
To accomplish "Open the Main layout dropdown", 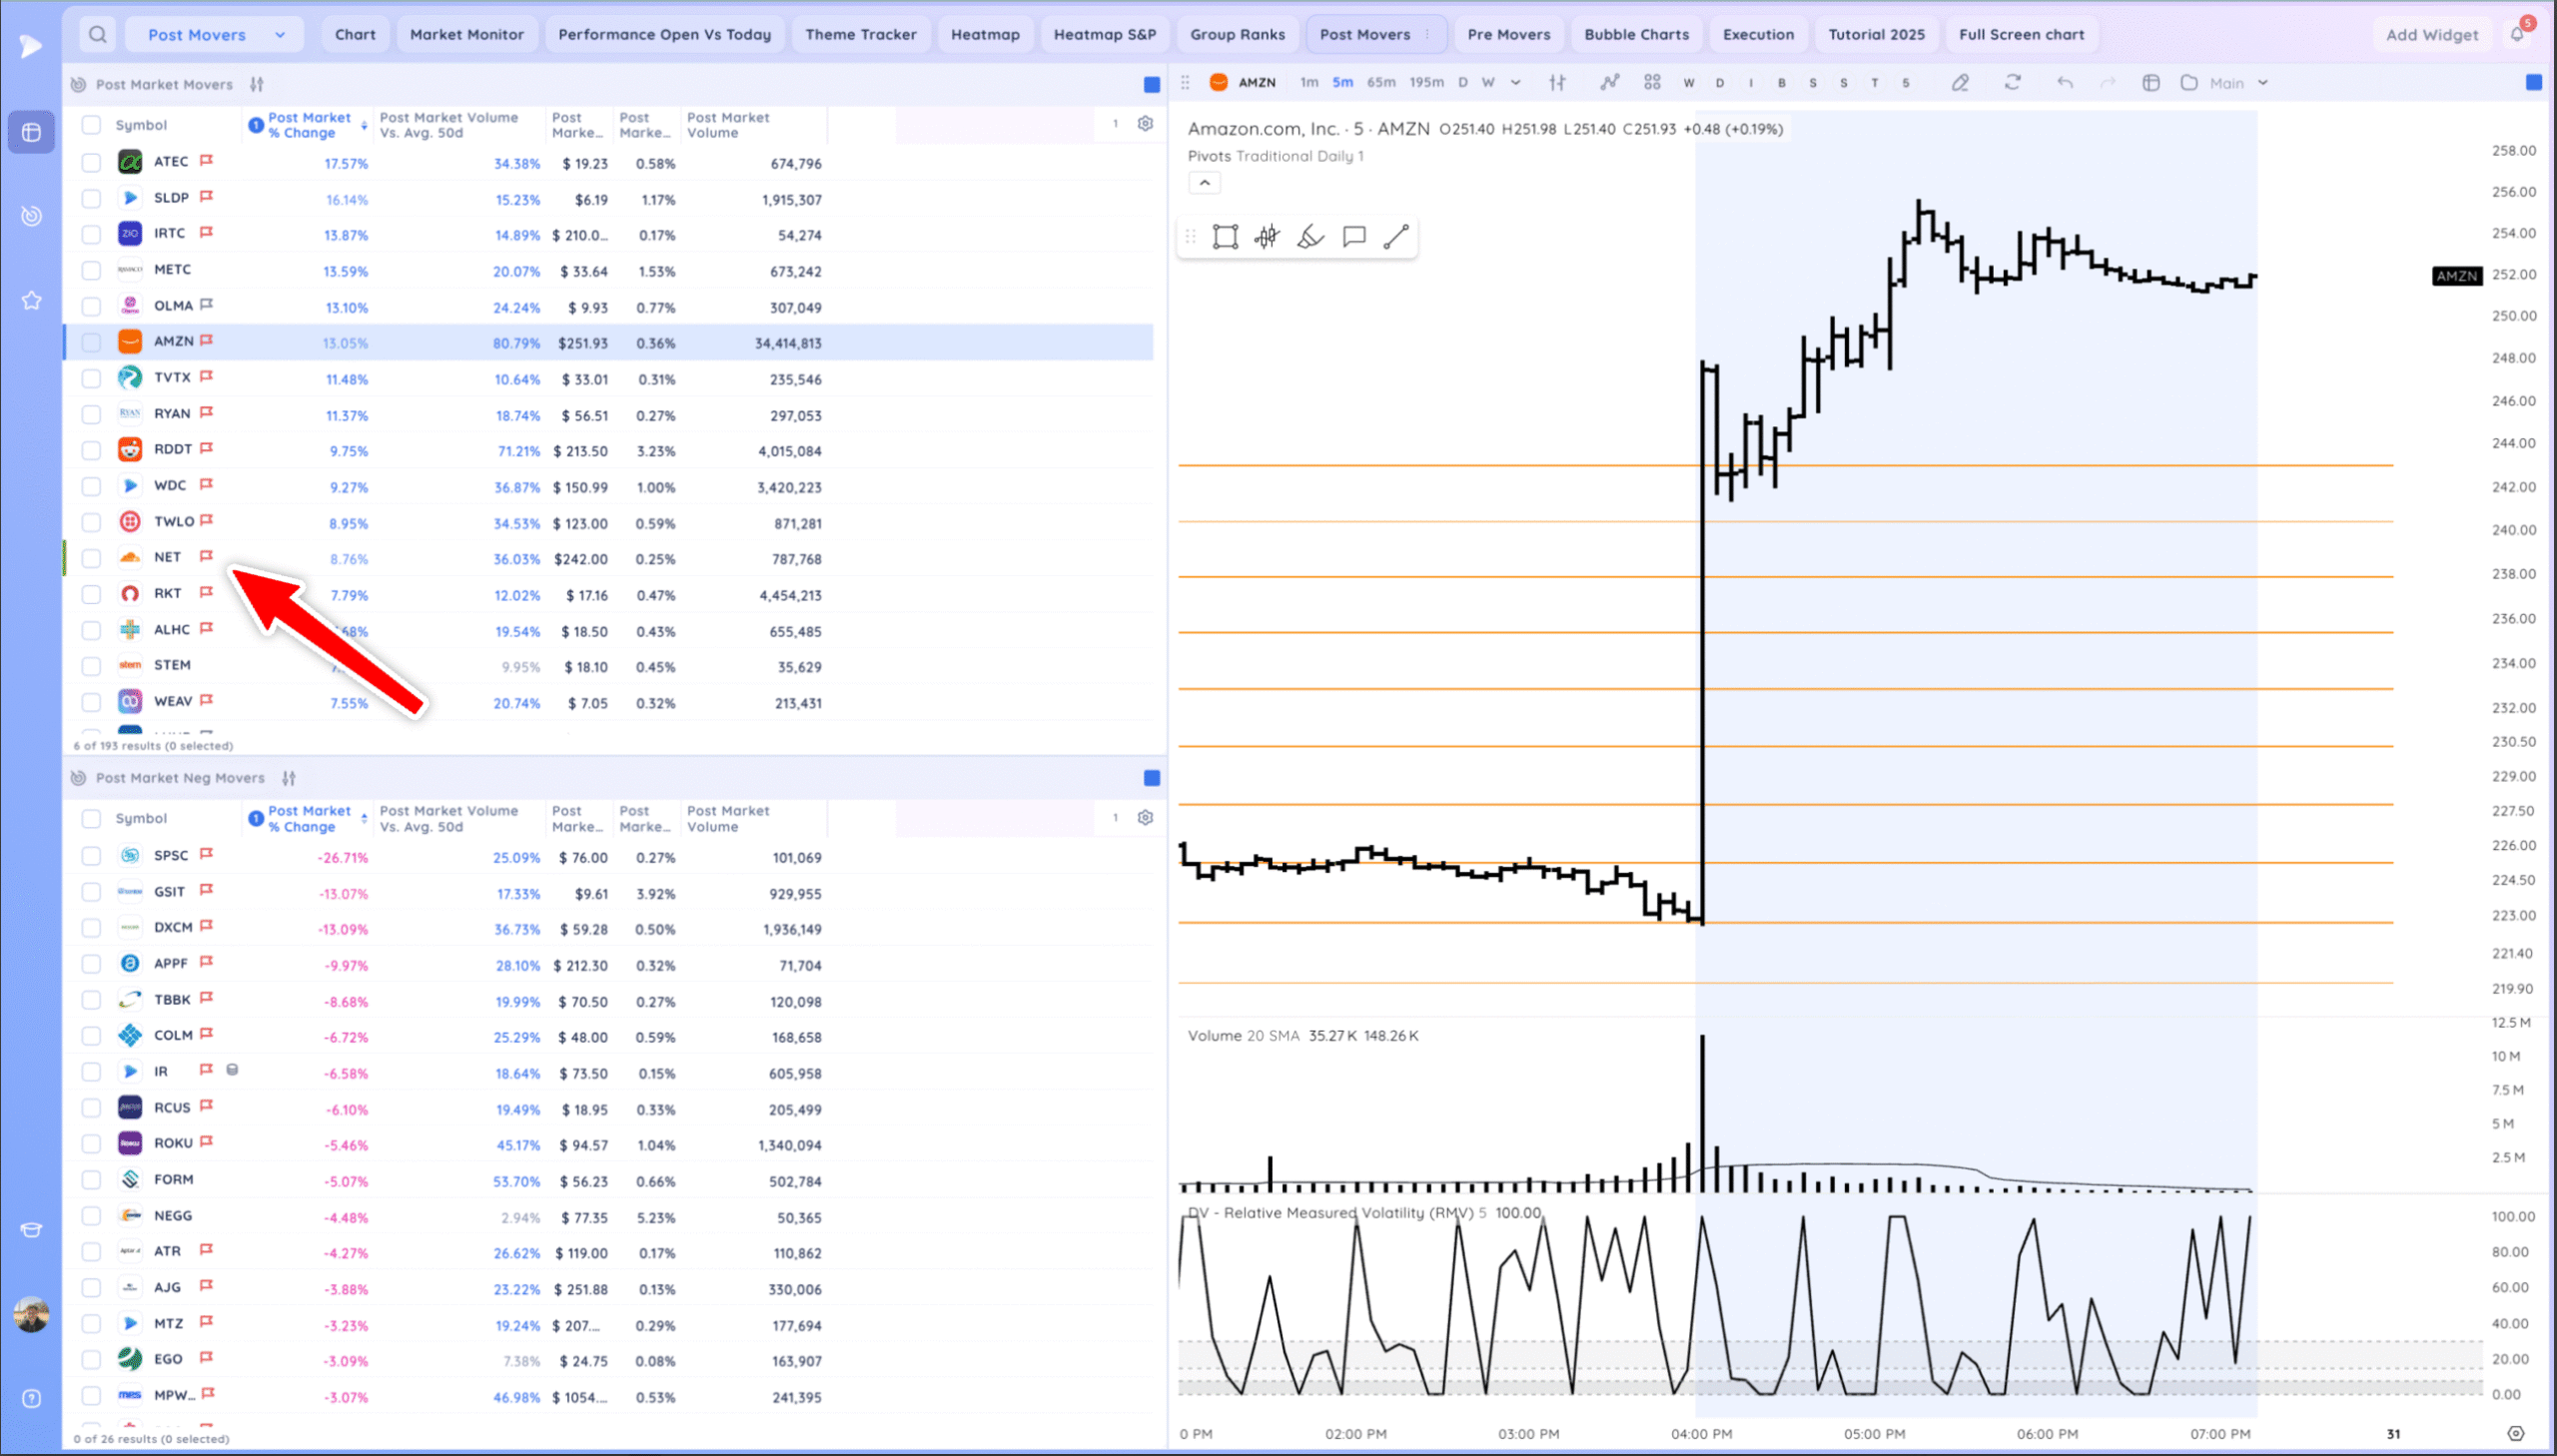I will tap(2237, 83).
